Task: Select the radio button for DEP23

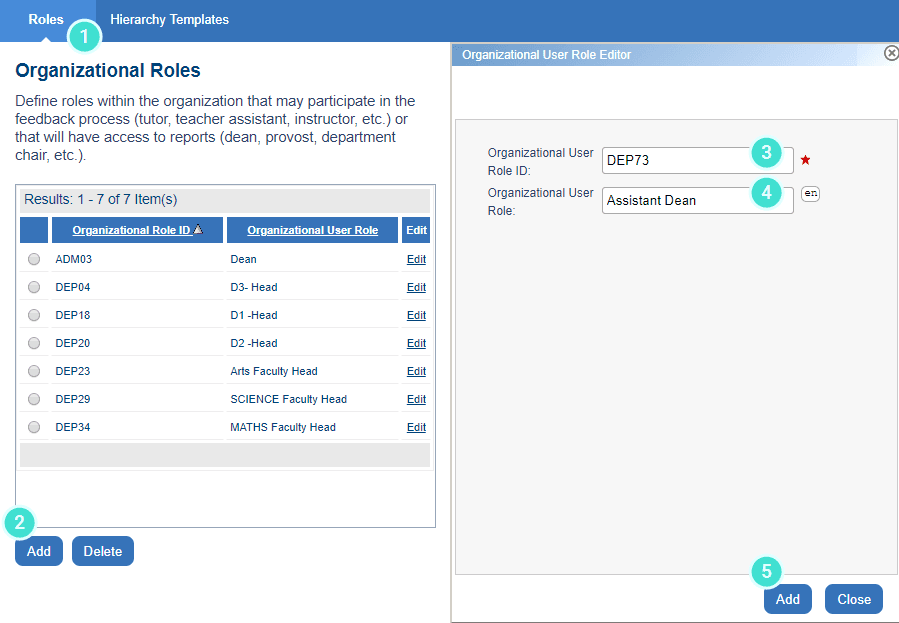Action: click(x=33, y=370)
